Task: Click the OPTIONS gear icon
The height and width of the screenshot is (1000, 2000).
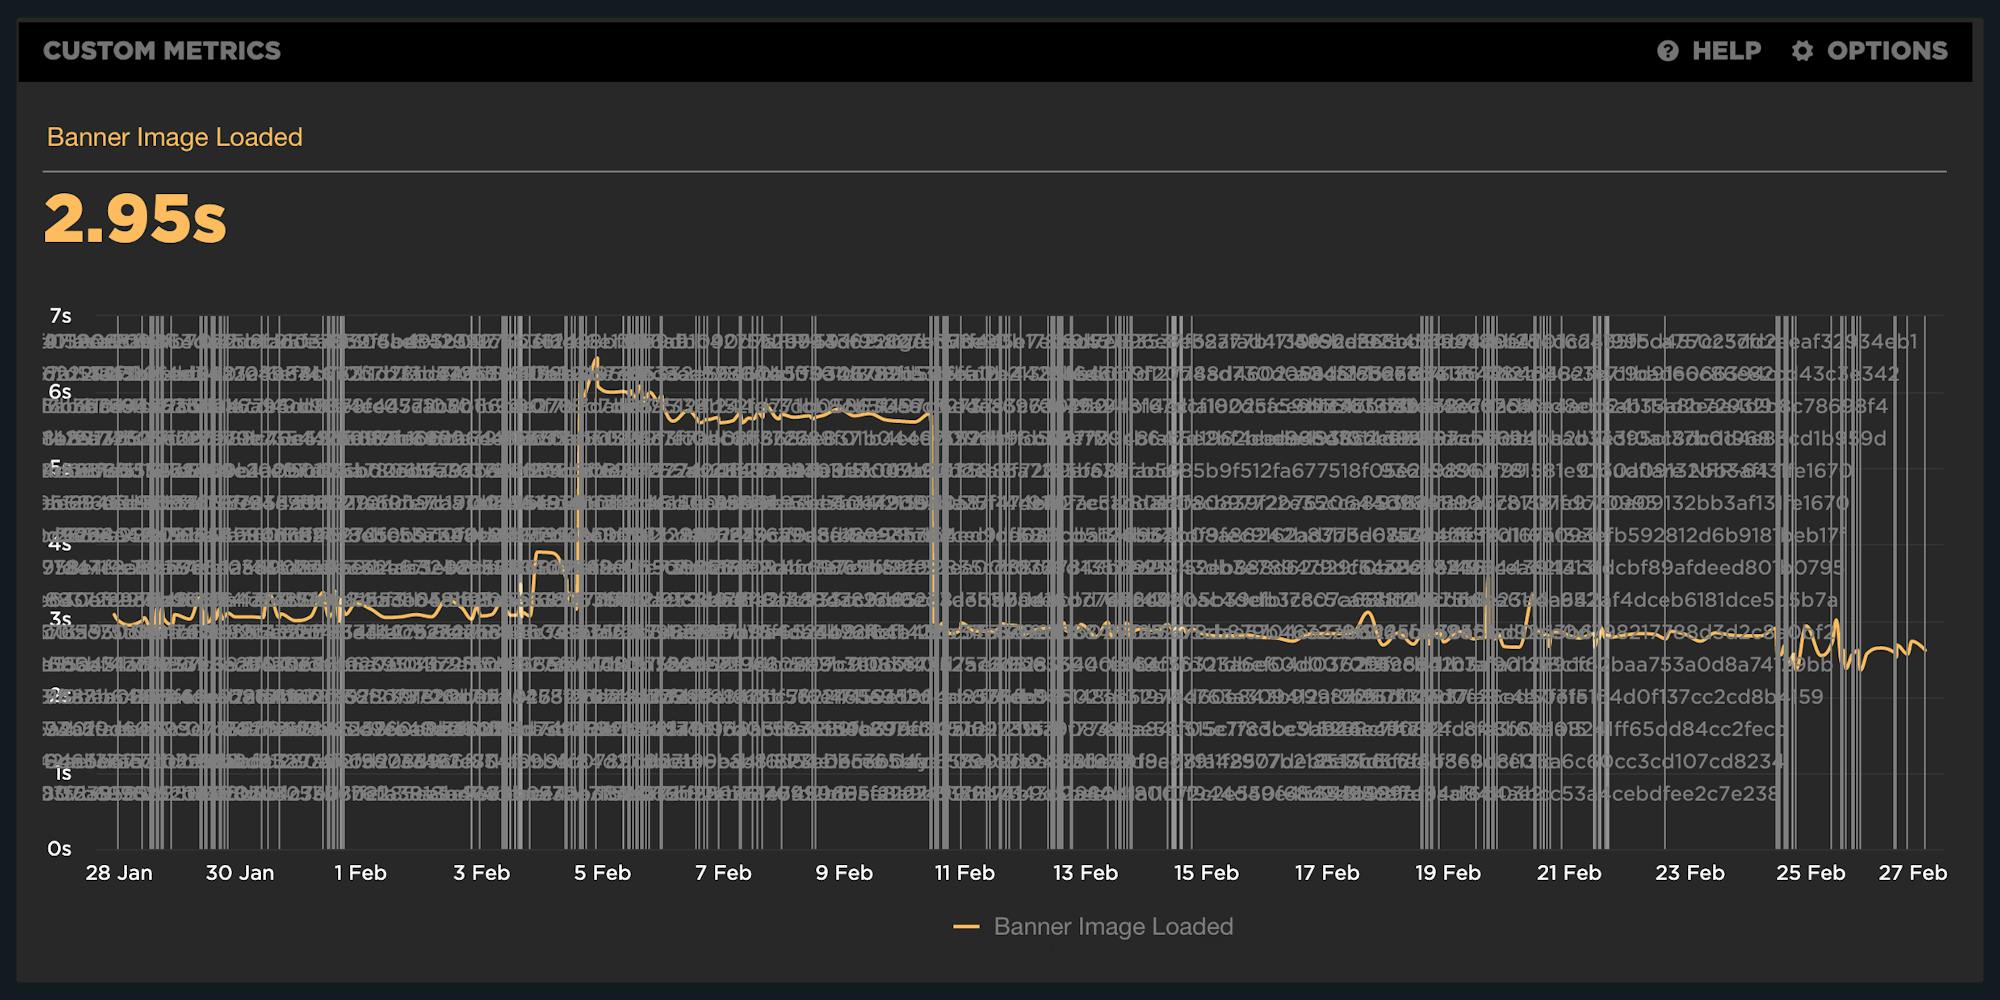Action: (x=1802, y=51)
